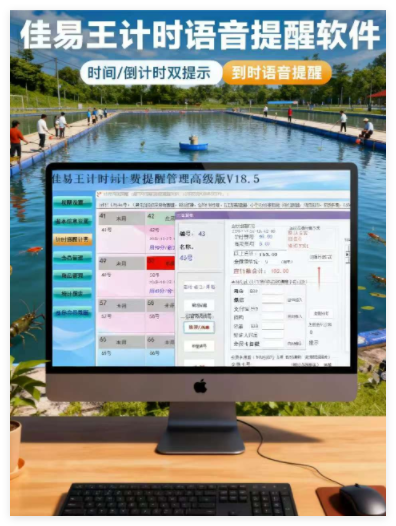Screen dimensions: 396x526
Task: Click the button beside 会员卡余额 field
Action: pyautogui.click(x=294, y=344)
